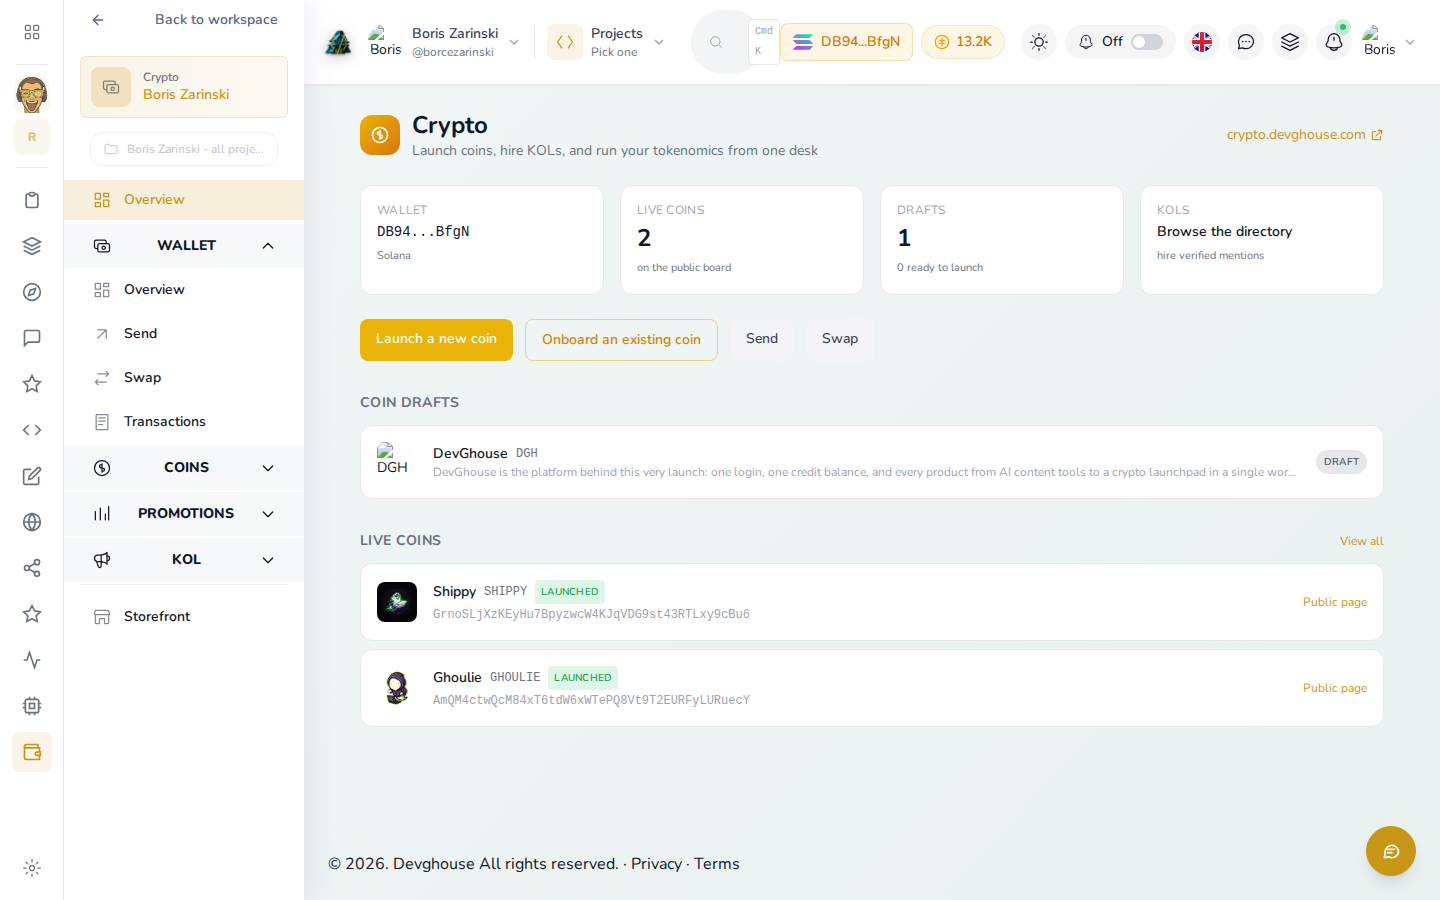The width and height of the screenshot is (1440, 900).
Task: Open Boris Zarinski account dropdown
Action: 444,42
